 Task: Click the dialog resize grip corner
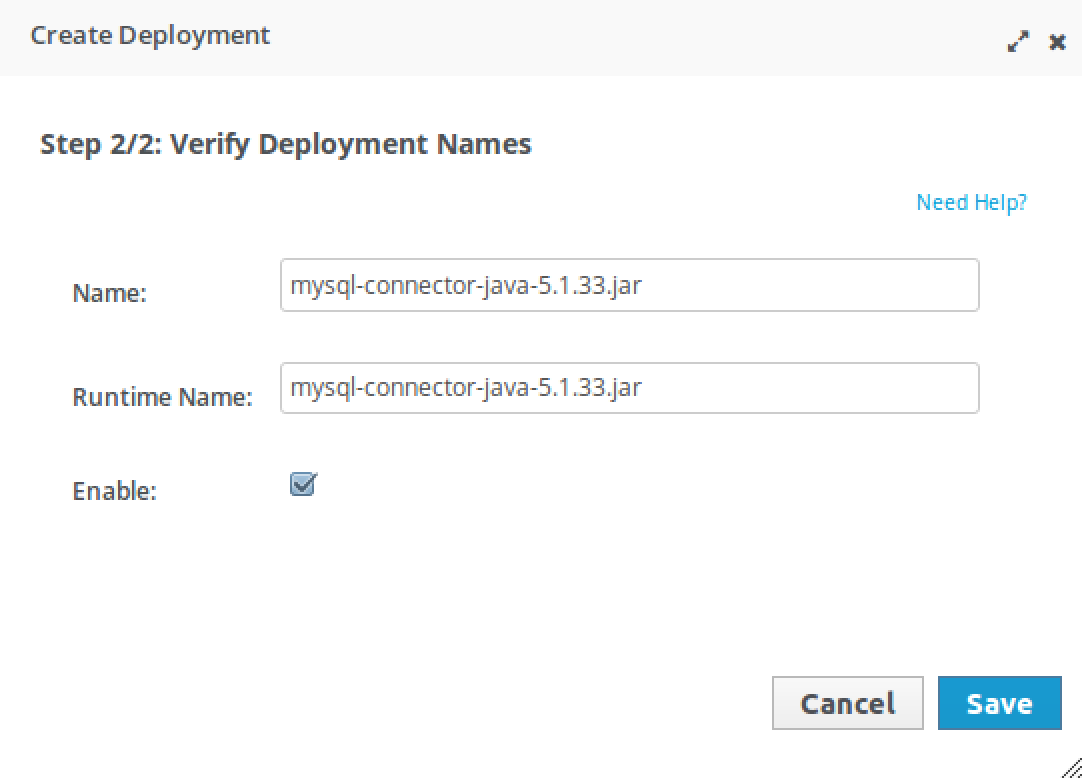coord(1072,768)
